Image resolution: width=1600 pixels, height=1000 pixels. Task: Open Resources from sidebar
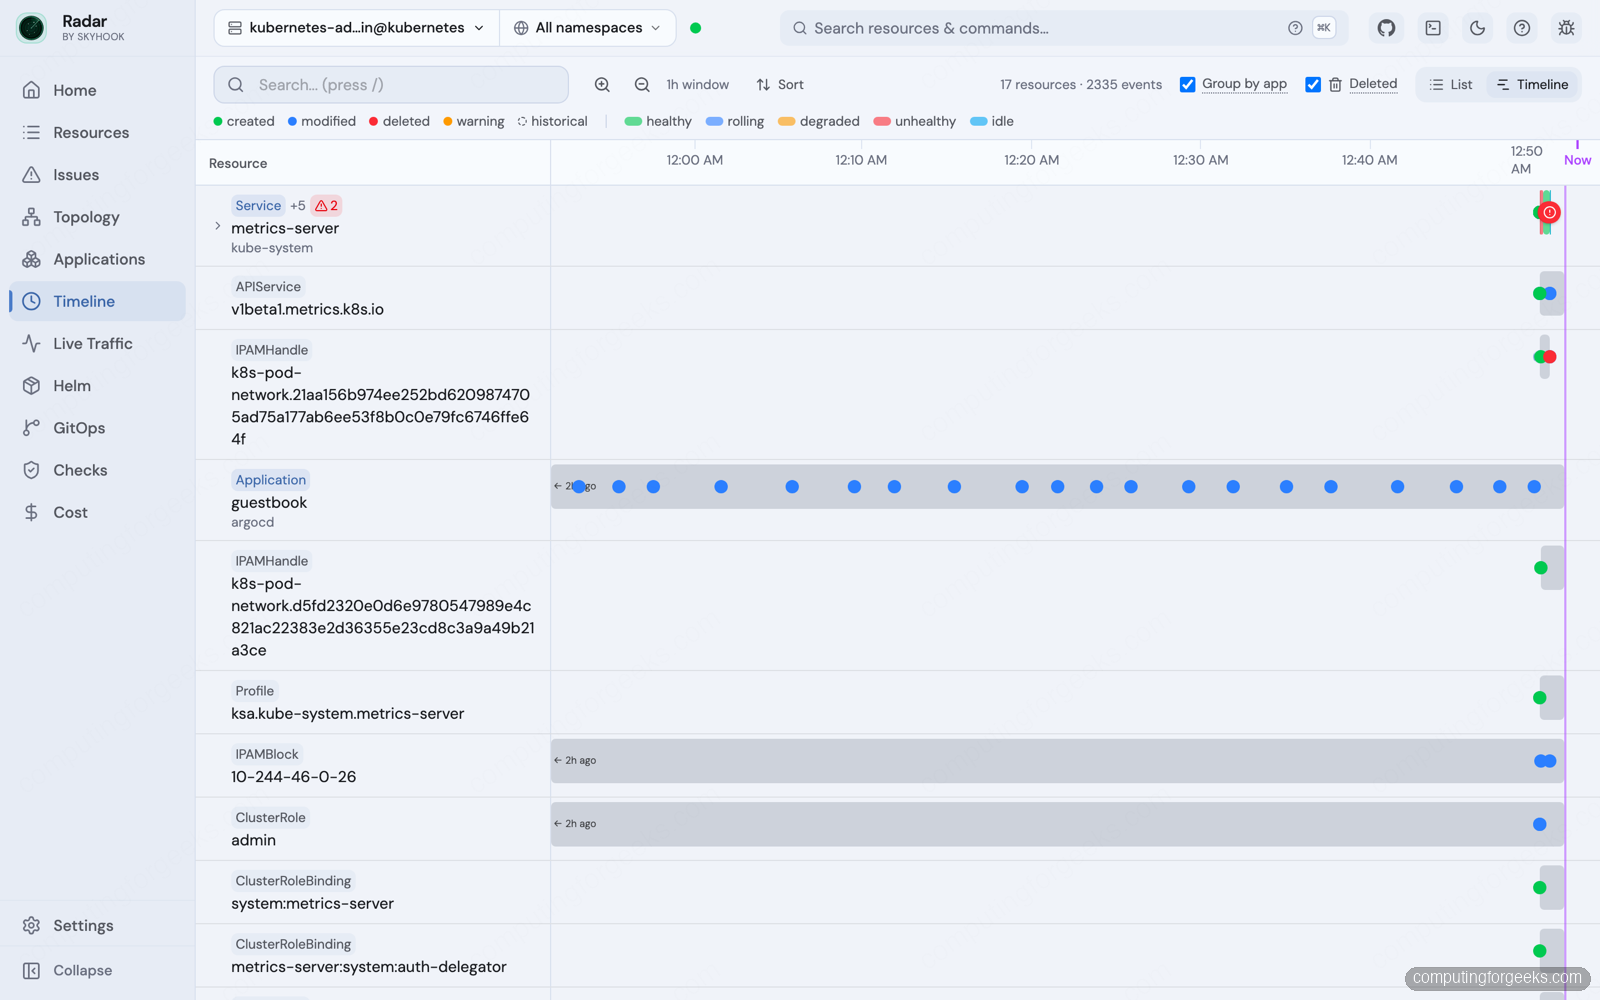(97, 132)
